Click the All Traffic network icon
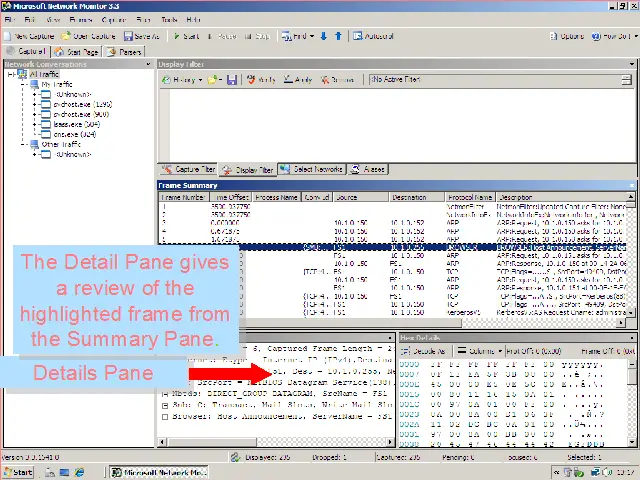 (22, 74)
